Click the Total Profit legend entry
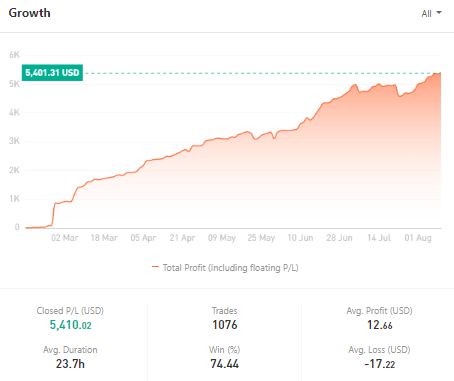Screen dimensions: 454x381 225,268
